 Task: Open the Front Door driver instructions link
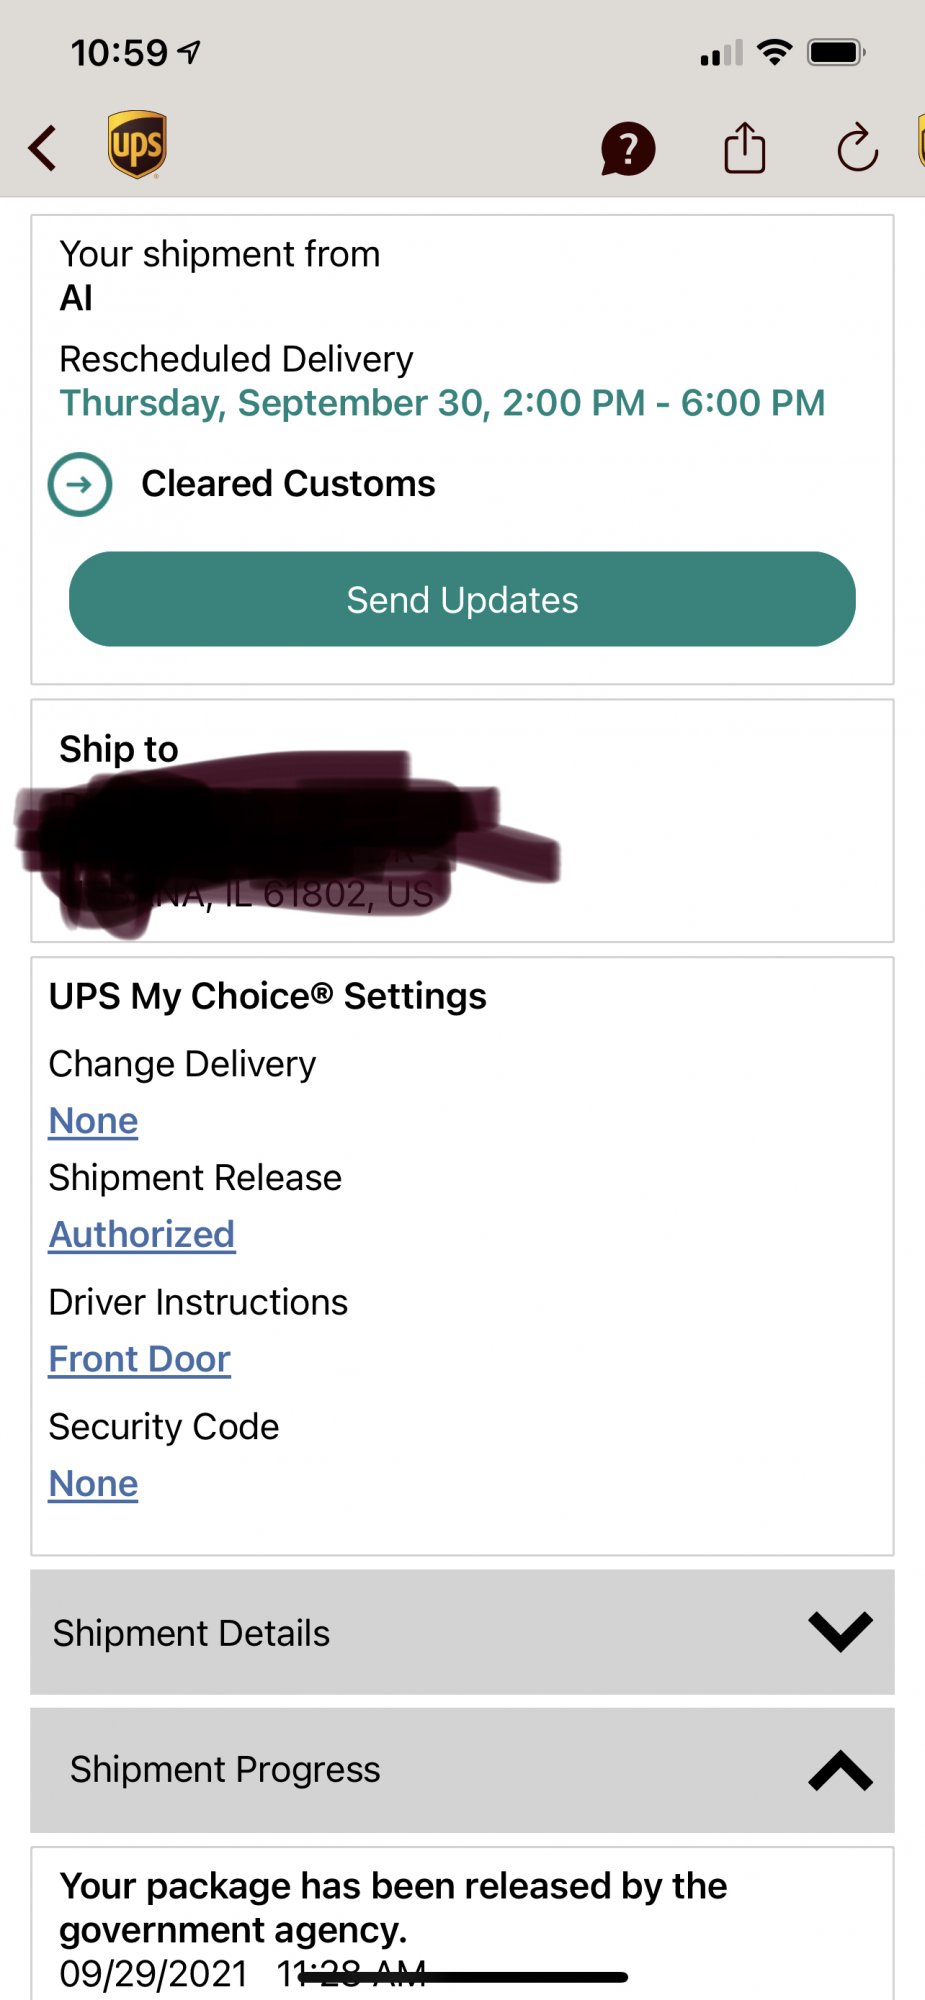pyautogui.click(x=140, y=1360)
